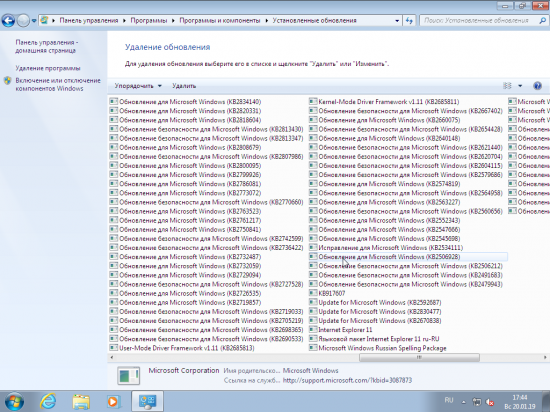Click the horizontal scrollbar thumb
Viewport: 550px width, 412px height.
point(419,357)
